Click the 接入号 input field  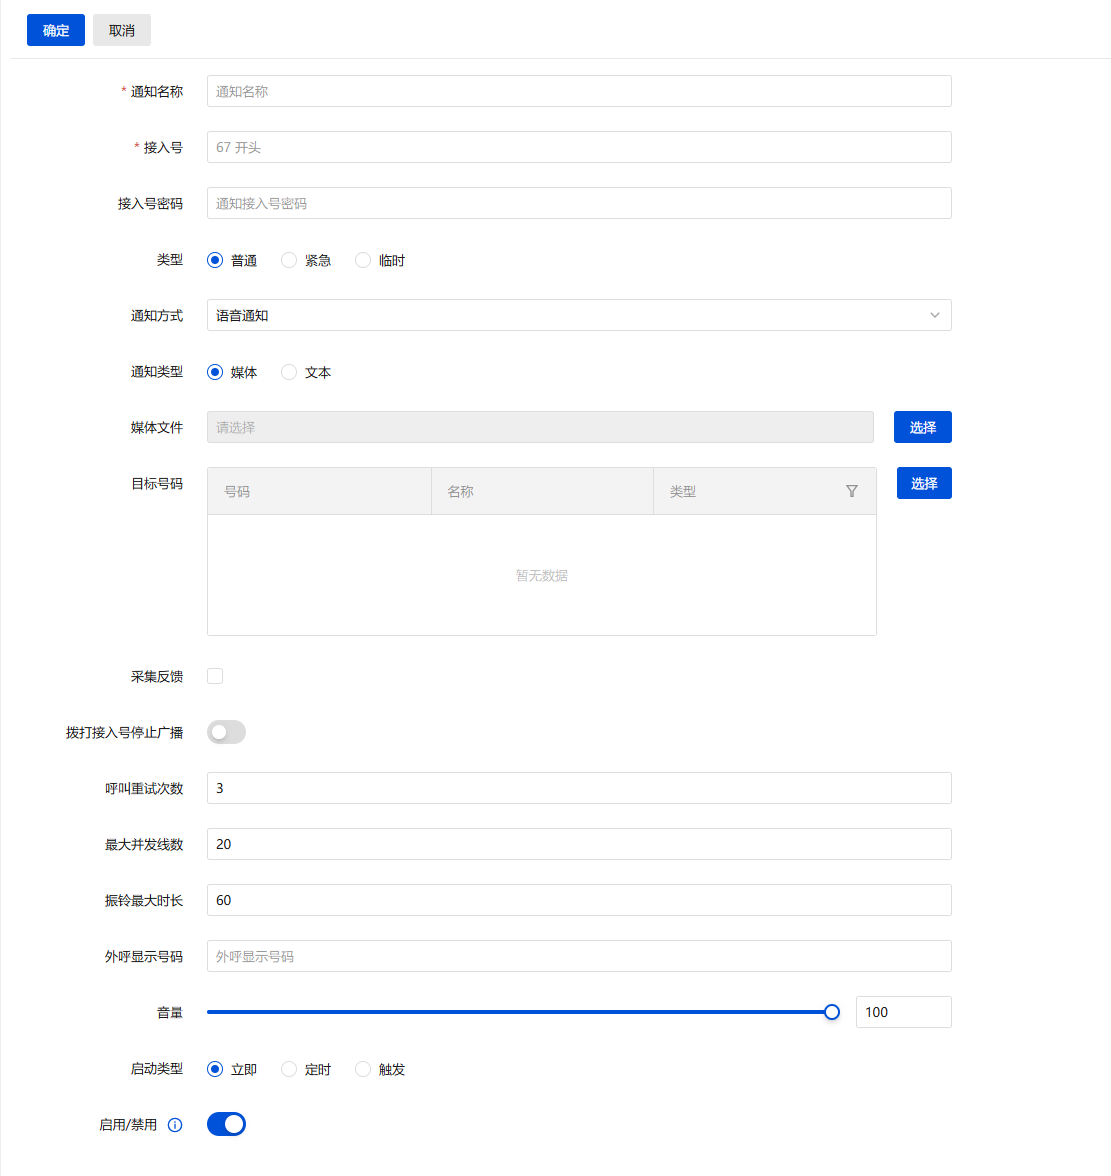(578, 147)
